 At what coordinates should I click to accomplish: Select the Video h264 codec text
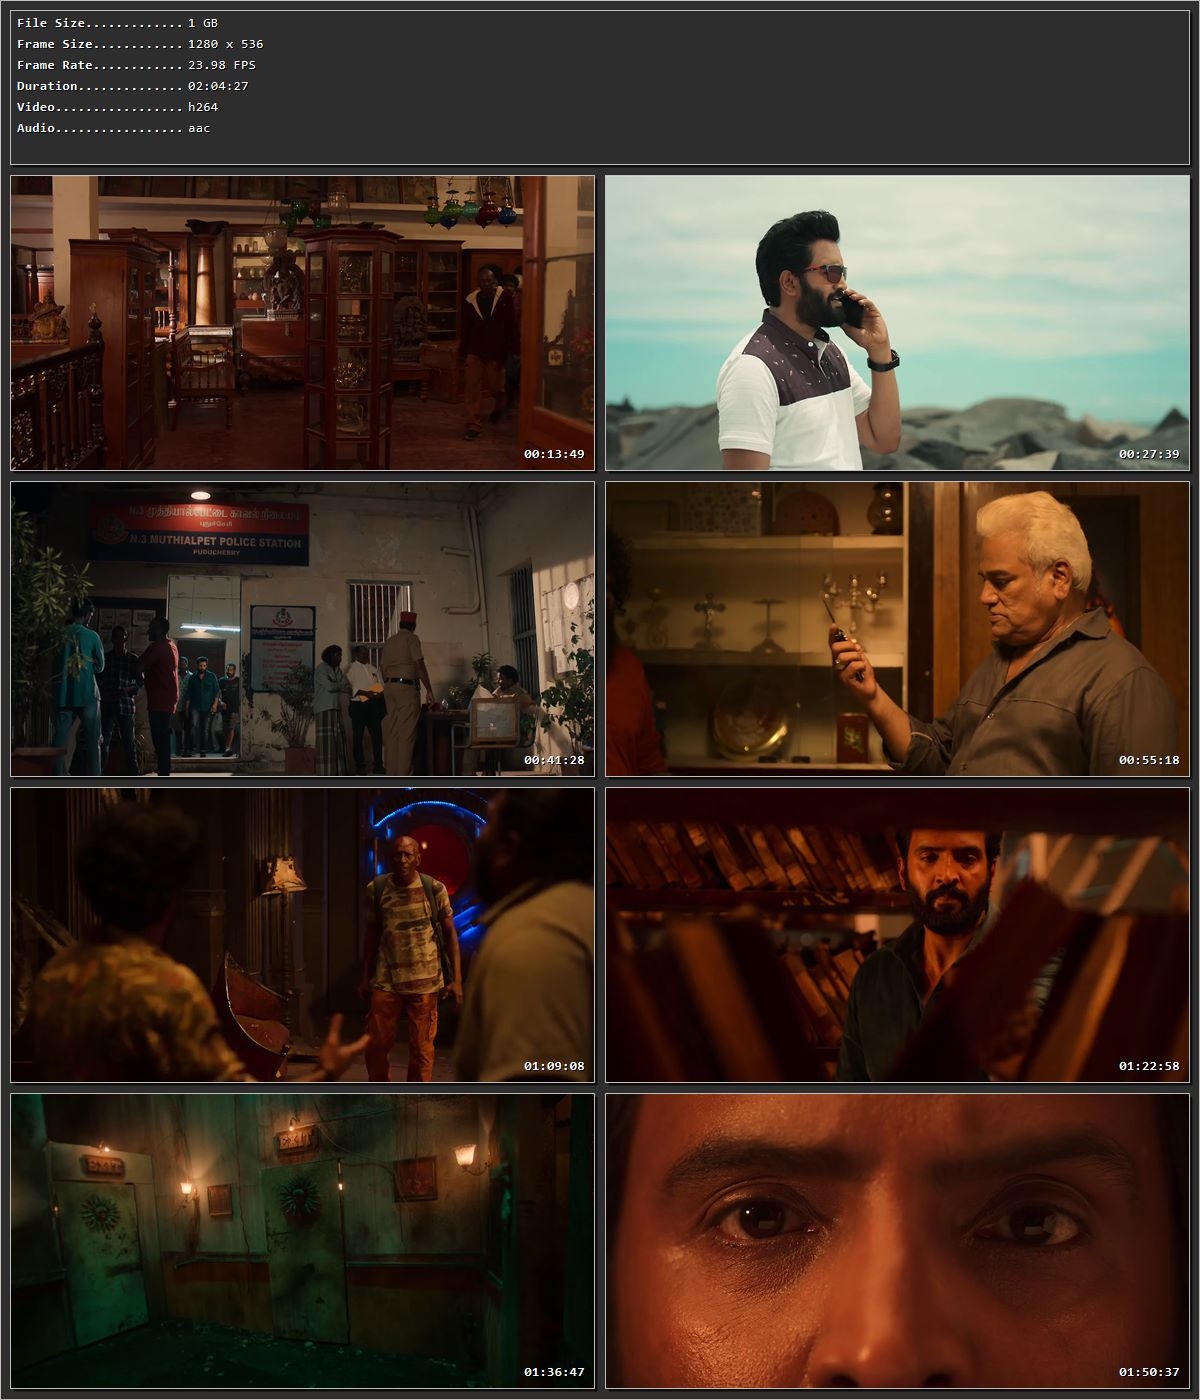117,107
